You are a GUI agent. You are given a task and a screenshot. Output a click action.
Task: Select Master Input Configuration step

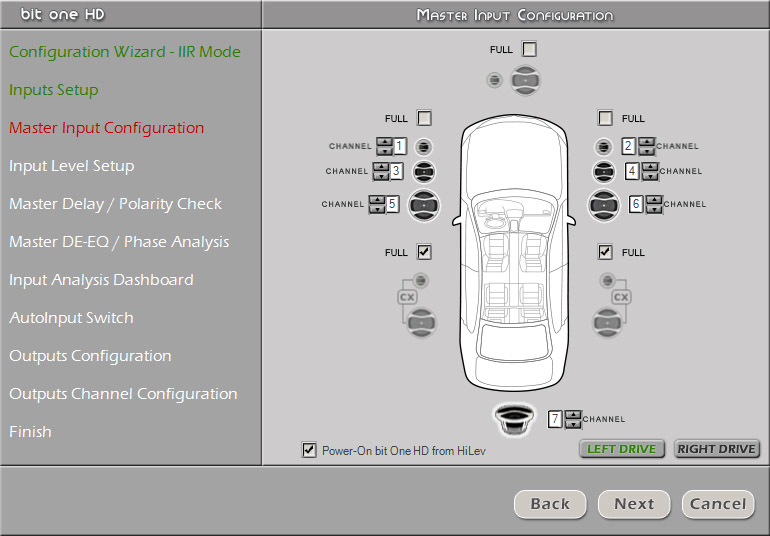pos(107,128)
